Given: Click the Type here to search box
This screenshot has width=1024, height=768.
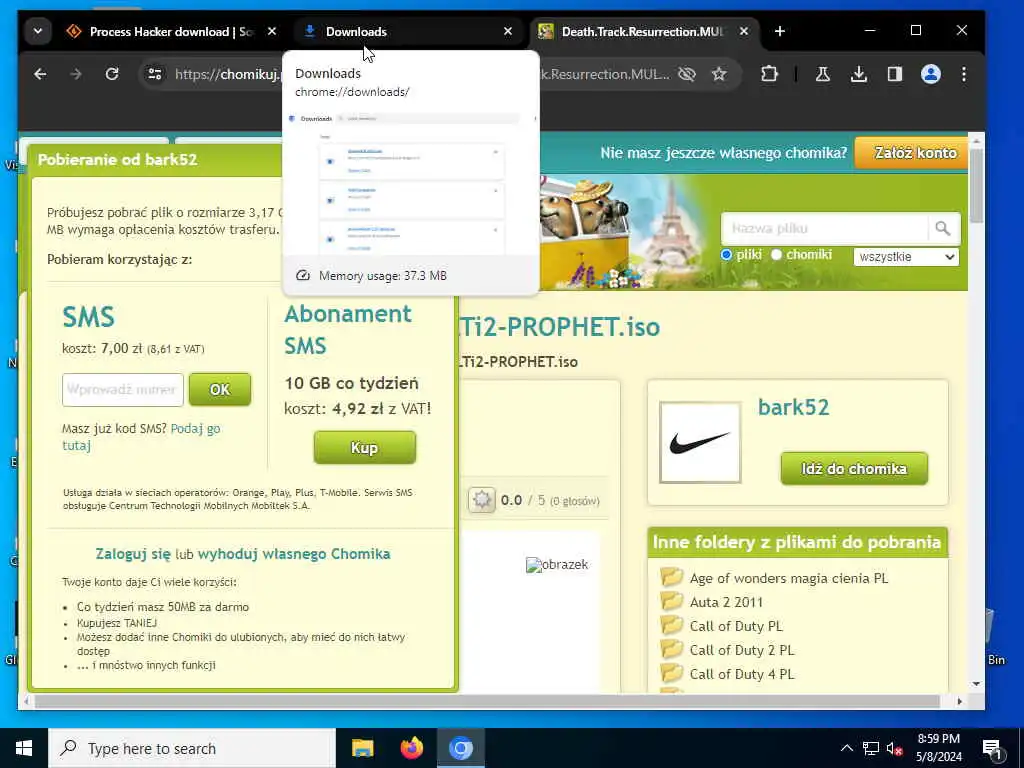Looking at the screenshot, I should [x=192, y=748].
